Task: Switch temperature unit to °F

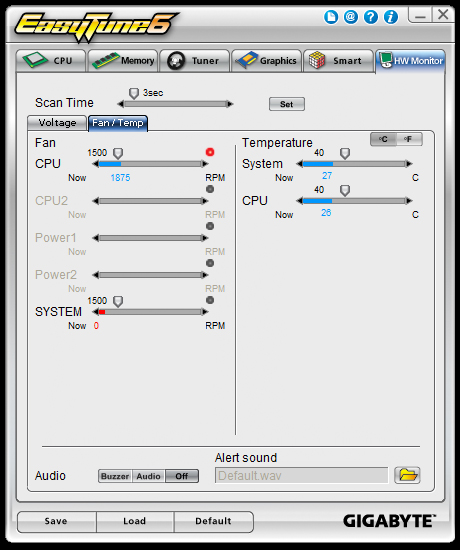Action: click(x=409, y=139)
